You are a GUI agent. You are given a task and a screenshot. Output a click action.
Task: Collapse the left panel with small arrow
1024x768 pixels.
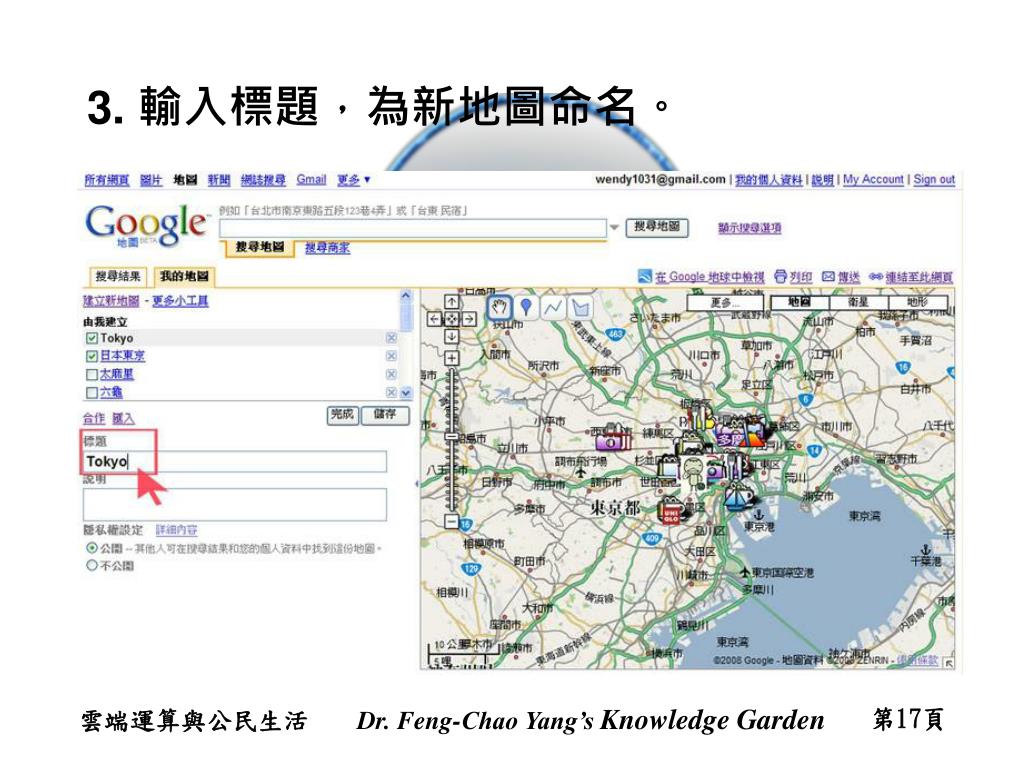pos(417,484)
